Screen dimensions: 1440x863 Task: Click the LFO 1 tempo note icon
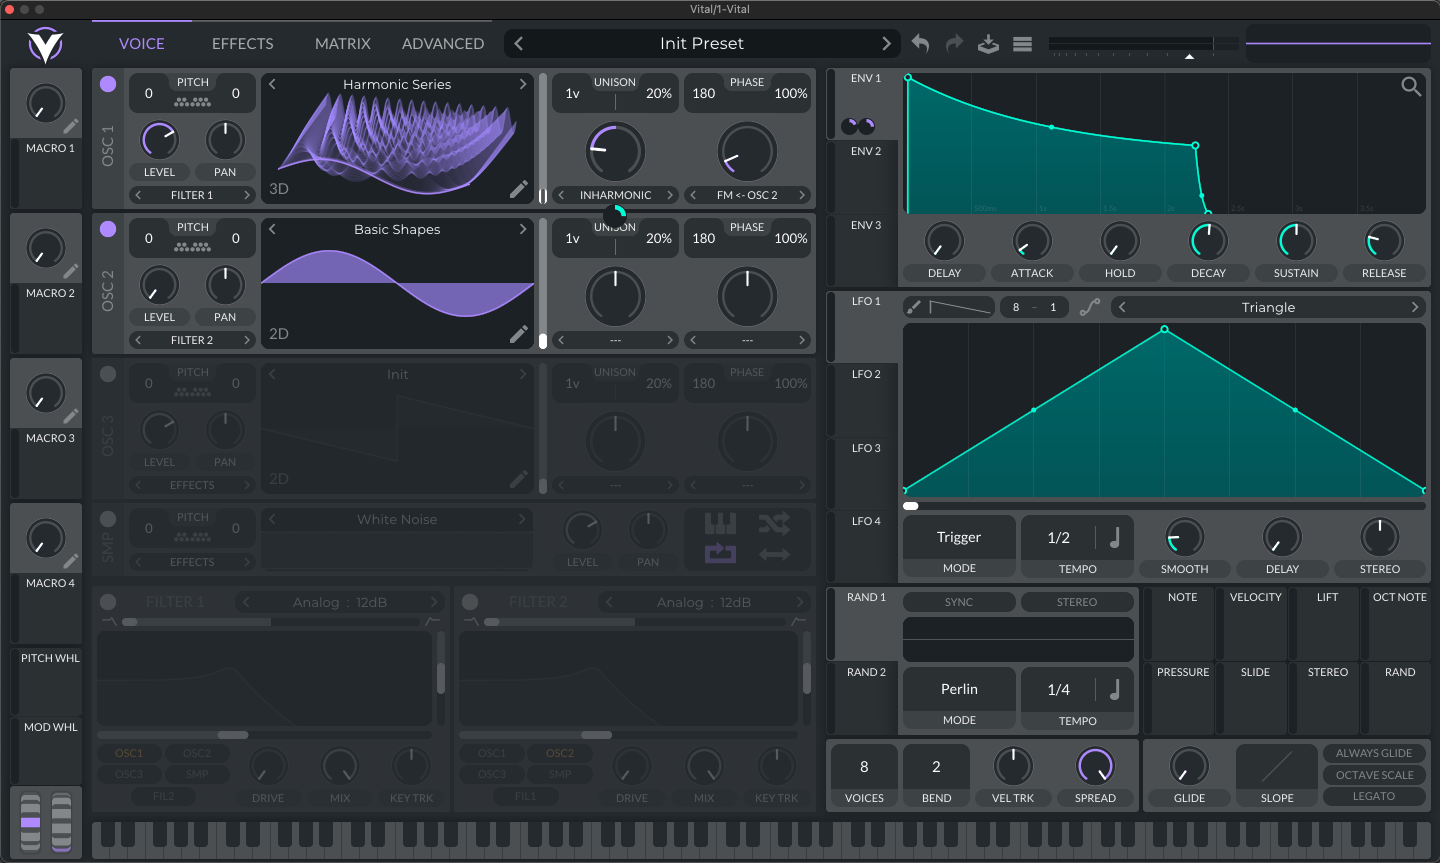pyautogui.click(x=1115, y=537)
